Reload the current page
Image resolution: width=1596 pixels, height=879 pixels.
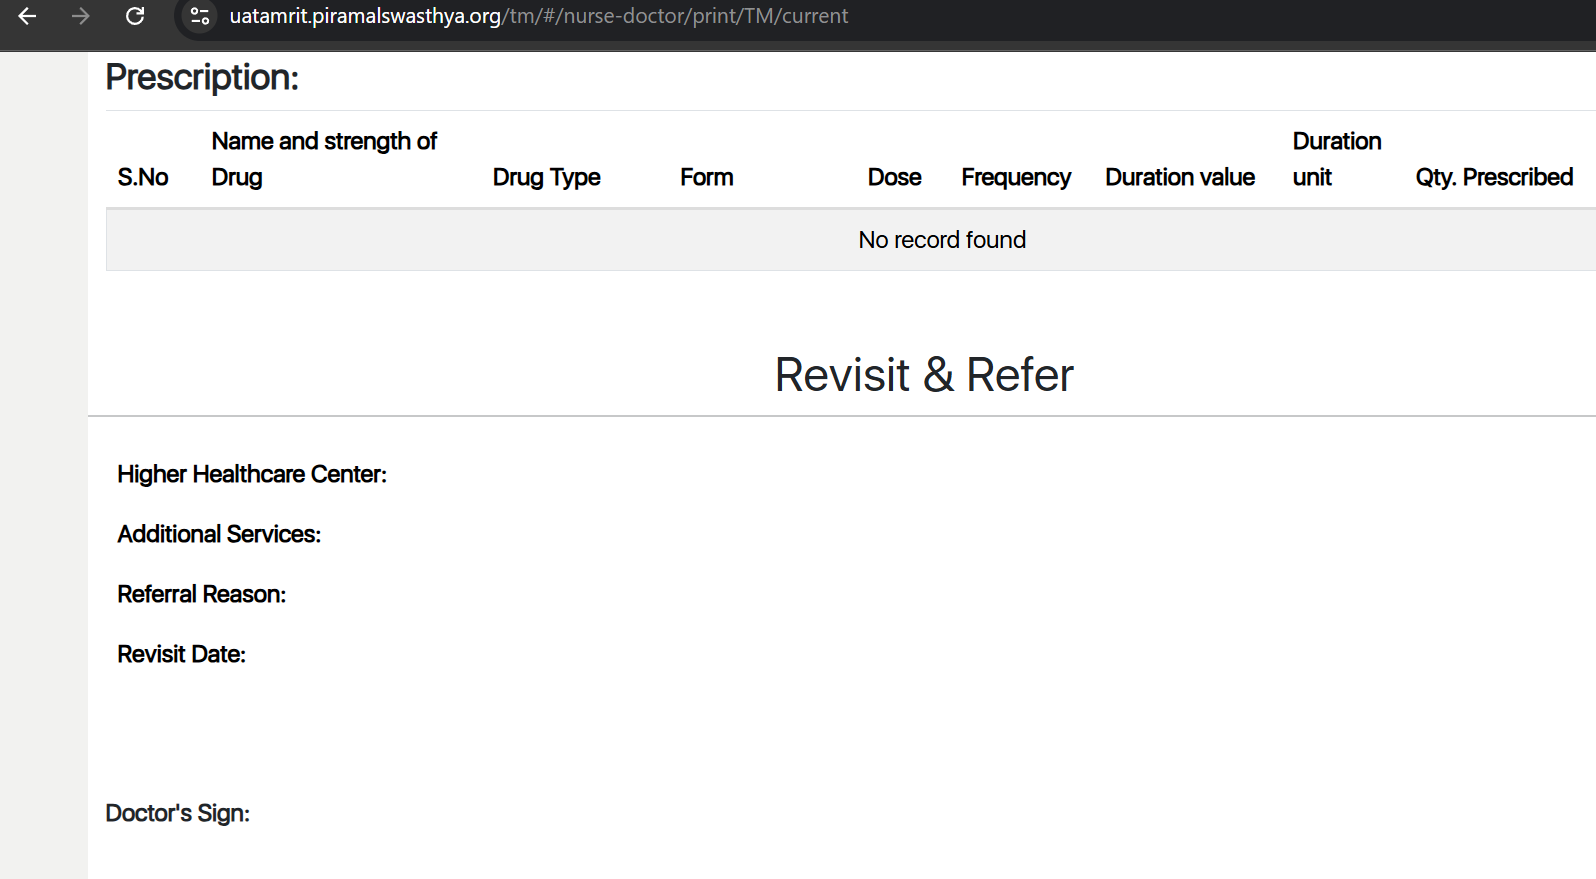135,16
